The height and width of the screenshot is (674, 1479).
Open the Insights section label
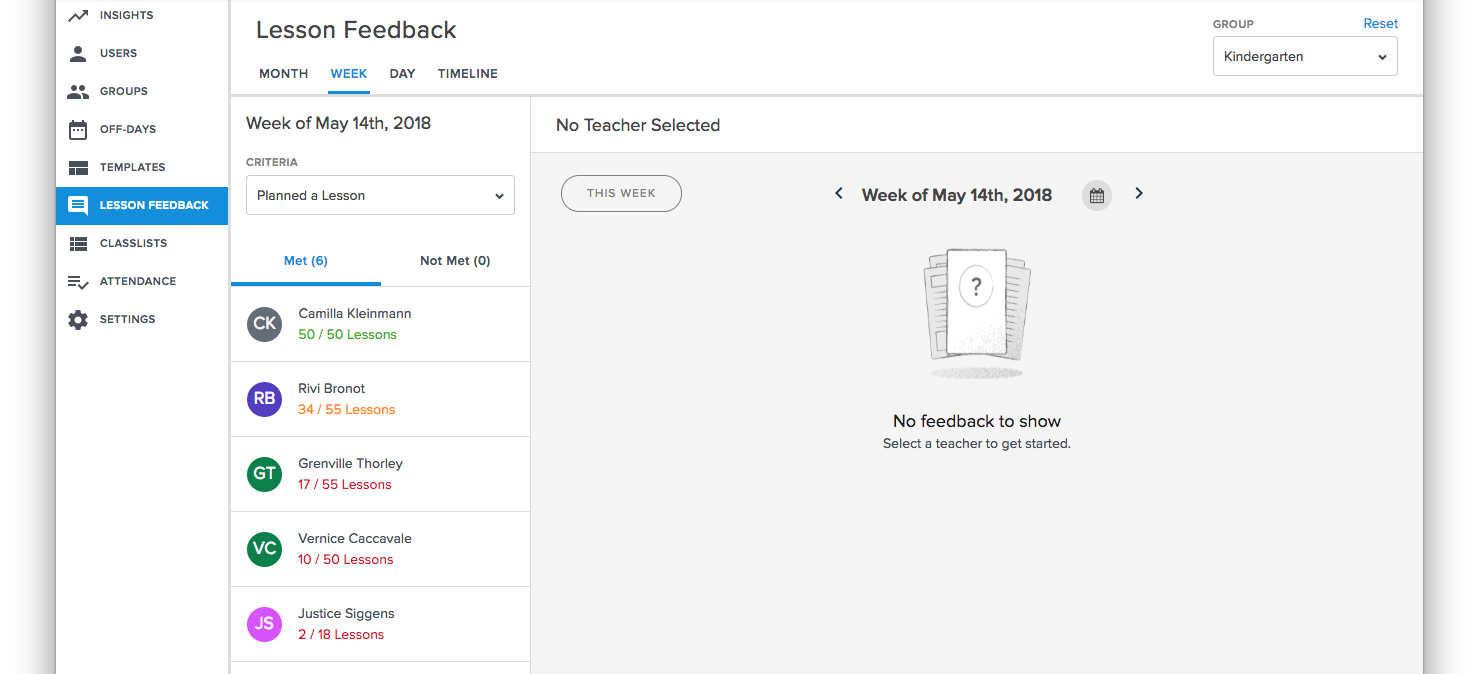click(126, 15)
